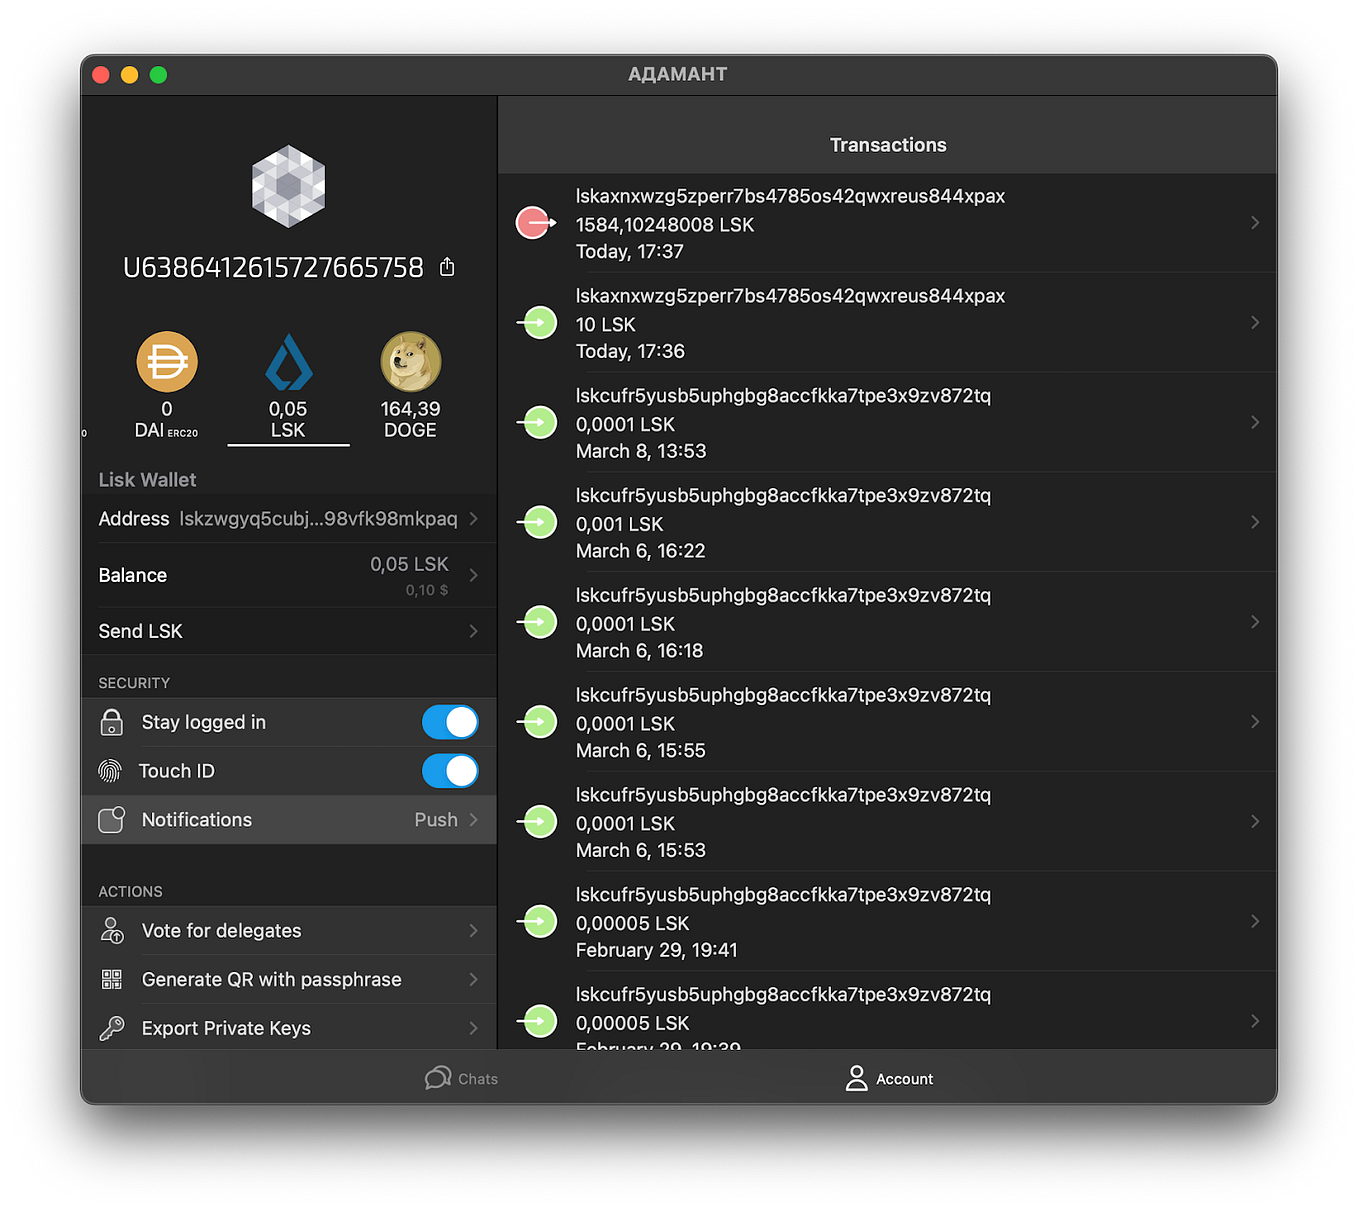Switch to the Account tab

click(888, 1078)
